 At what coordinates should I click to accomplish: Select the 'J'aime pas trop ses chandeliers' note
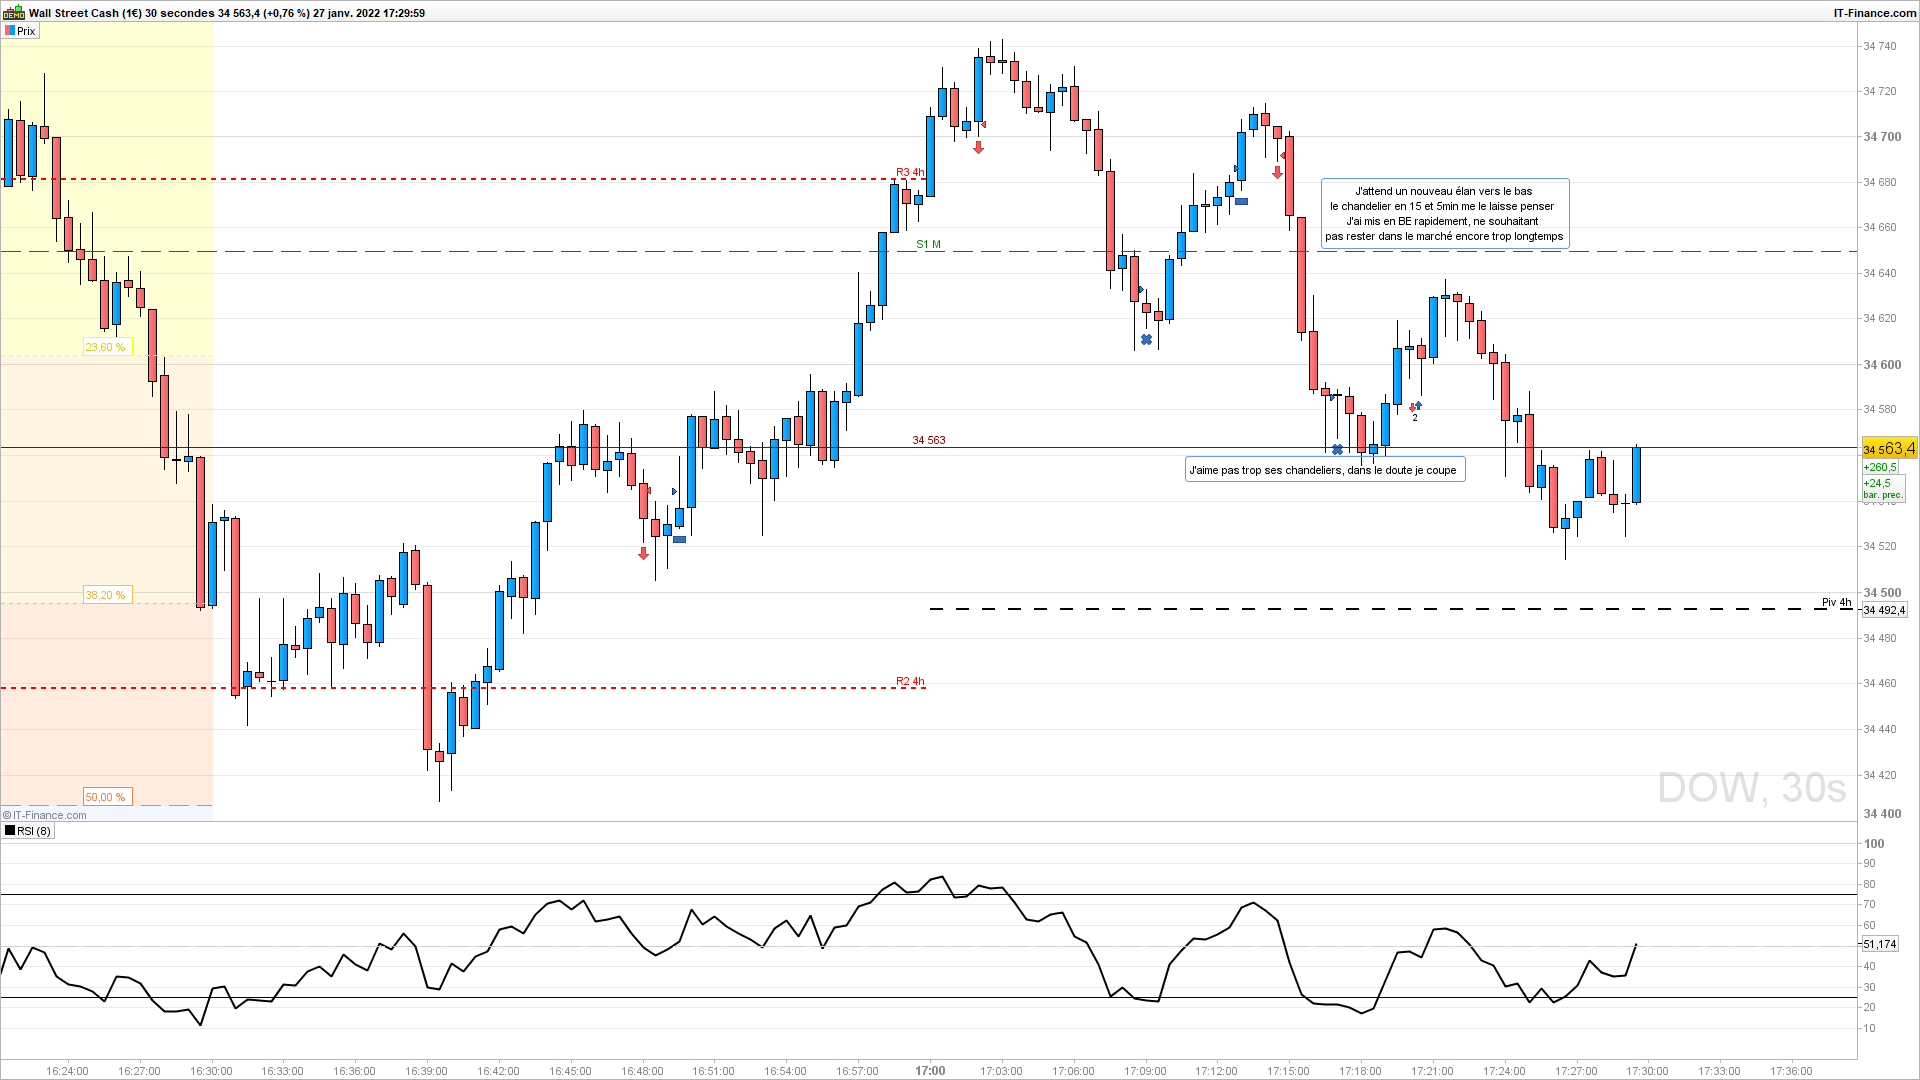point(1324,470)
